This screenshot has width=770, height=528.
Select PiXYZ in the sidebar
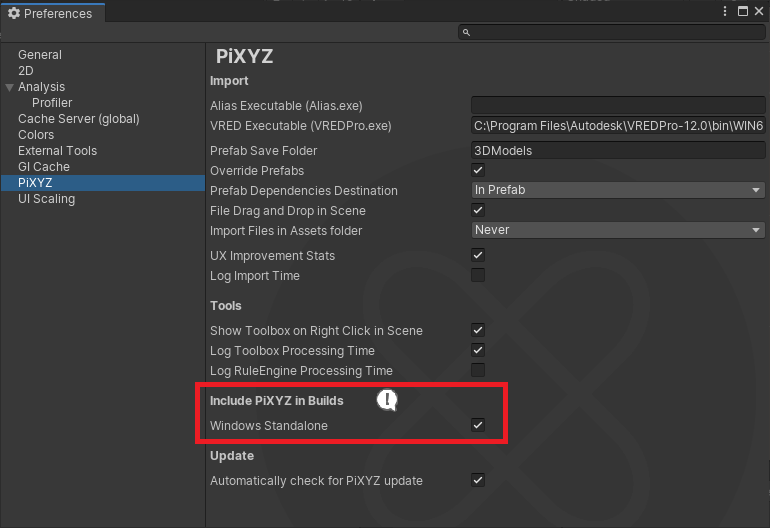[x=103, y=183]
